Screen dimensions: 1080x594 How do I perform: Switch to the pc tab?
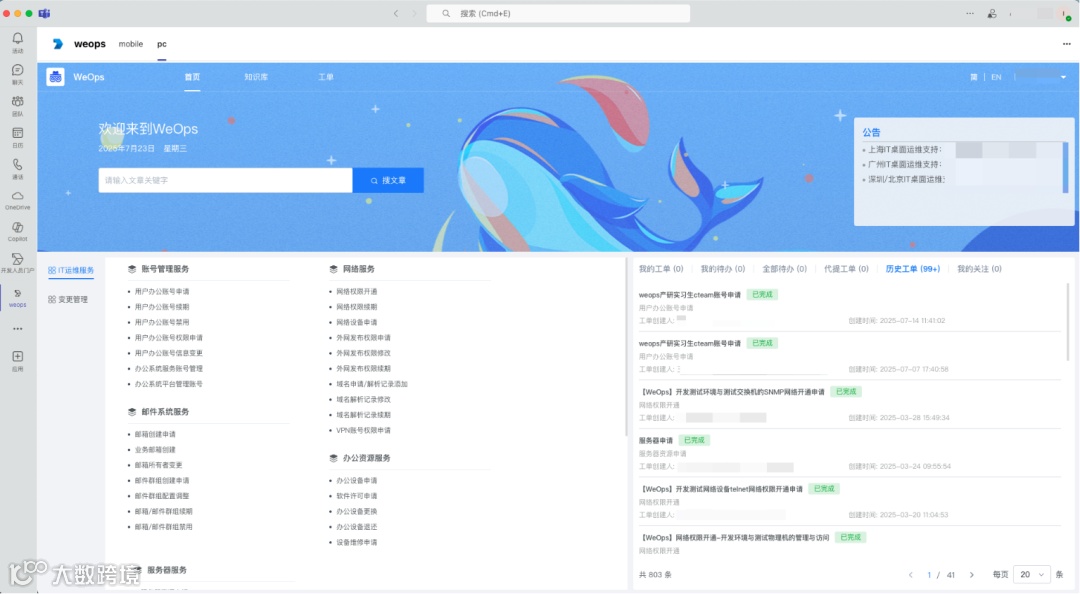coord(162,43)
